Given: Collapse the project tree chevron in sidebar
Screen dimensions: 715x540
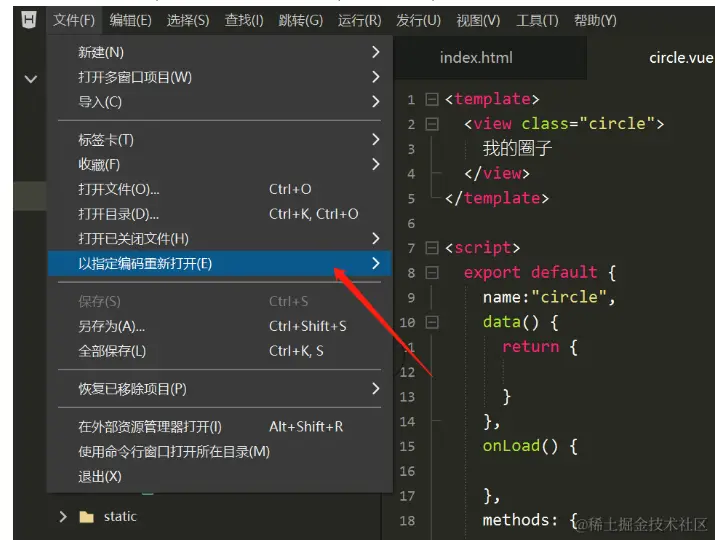Looking at the screenshot, I should (x=31, y=79).
